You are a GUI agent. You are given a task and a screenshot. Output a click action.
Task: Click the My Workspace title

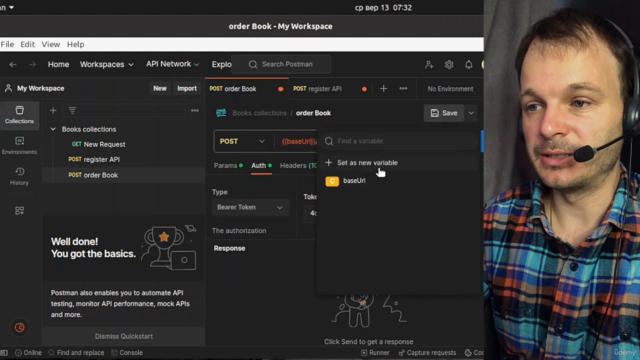pyautogui.click(x=40, y=89)
